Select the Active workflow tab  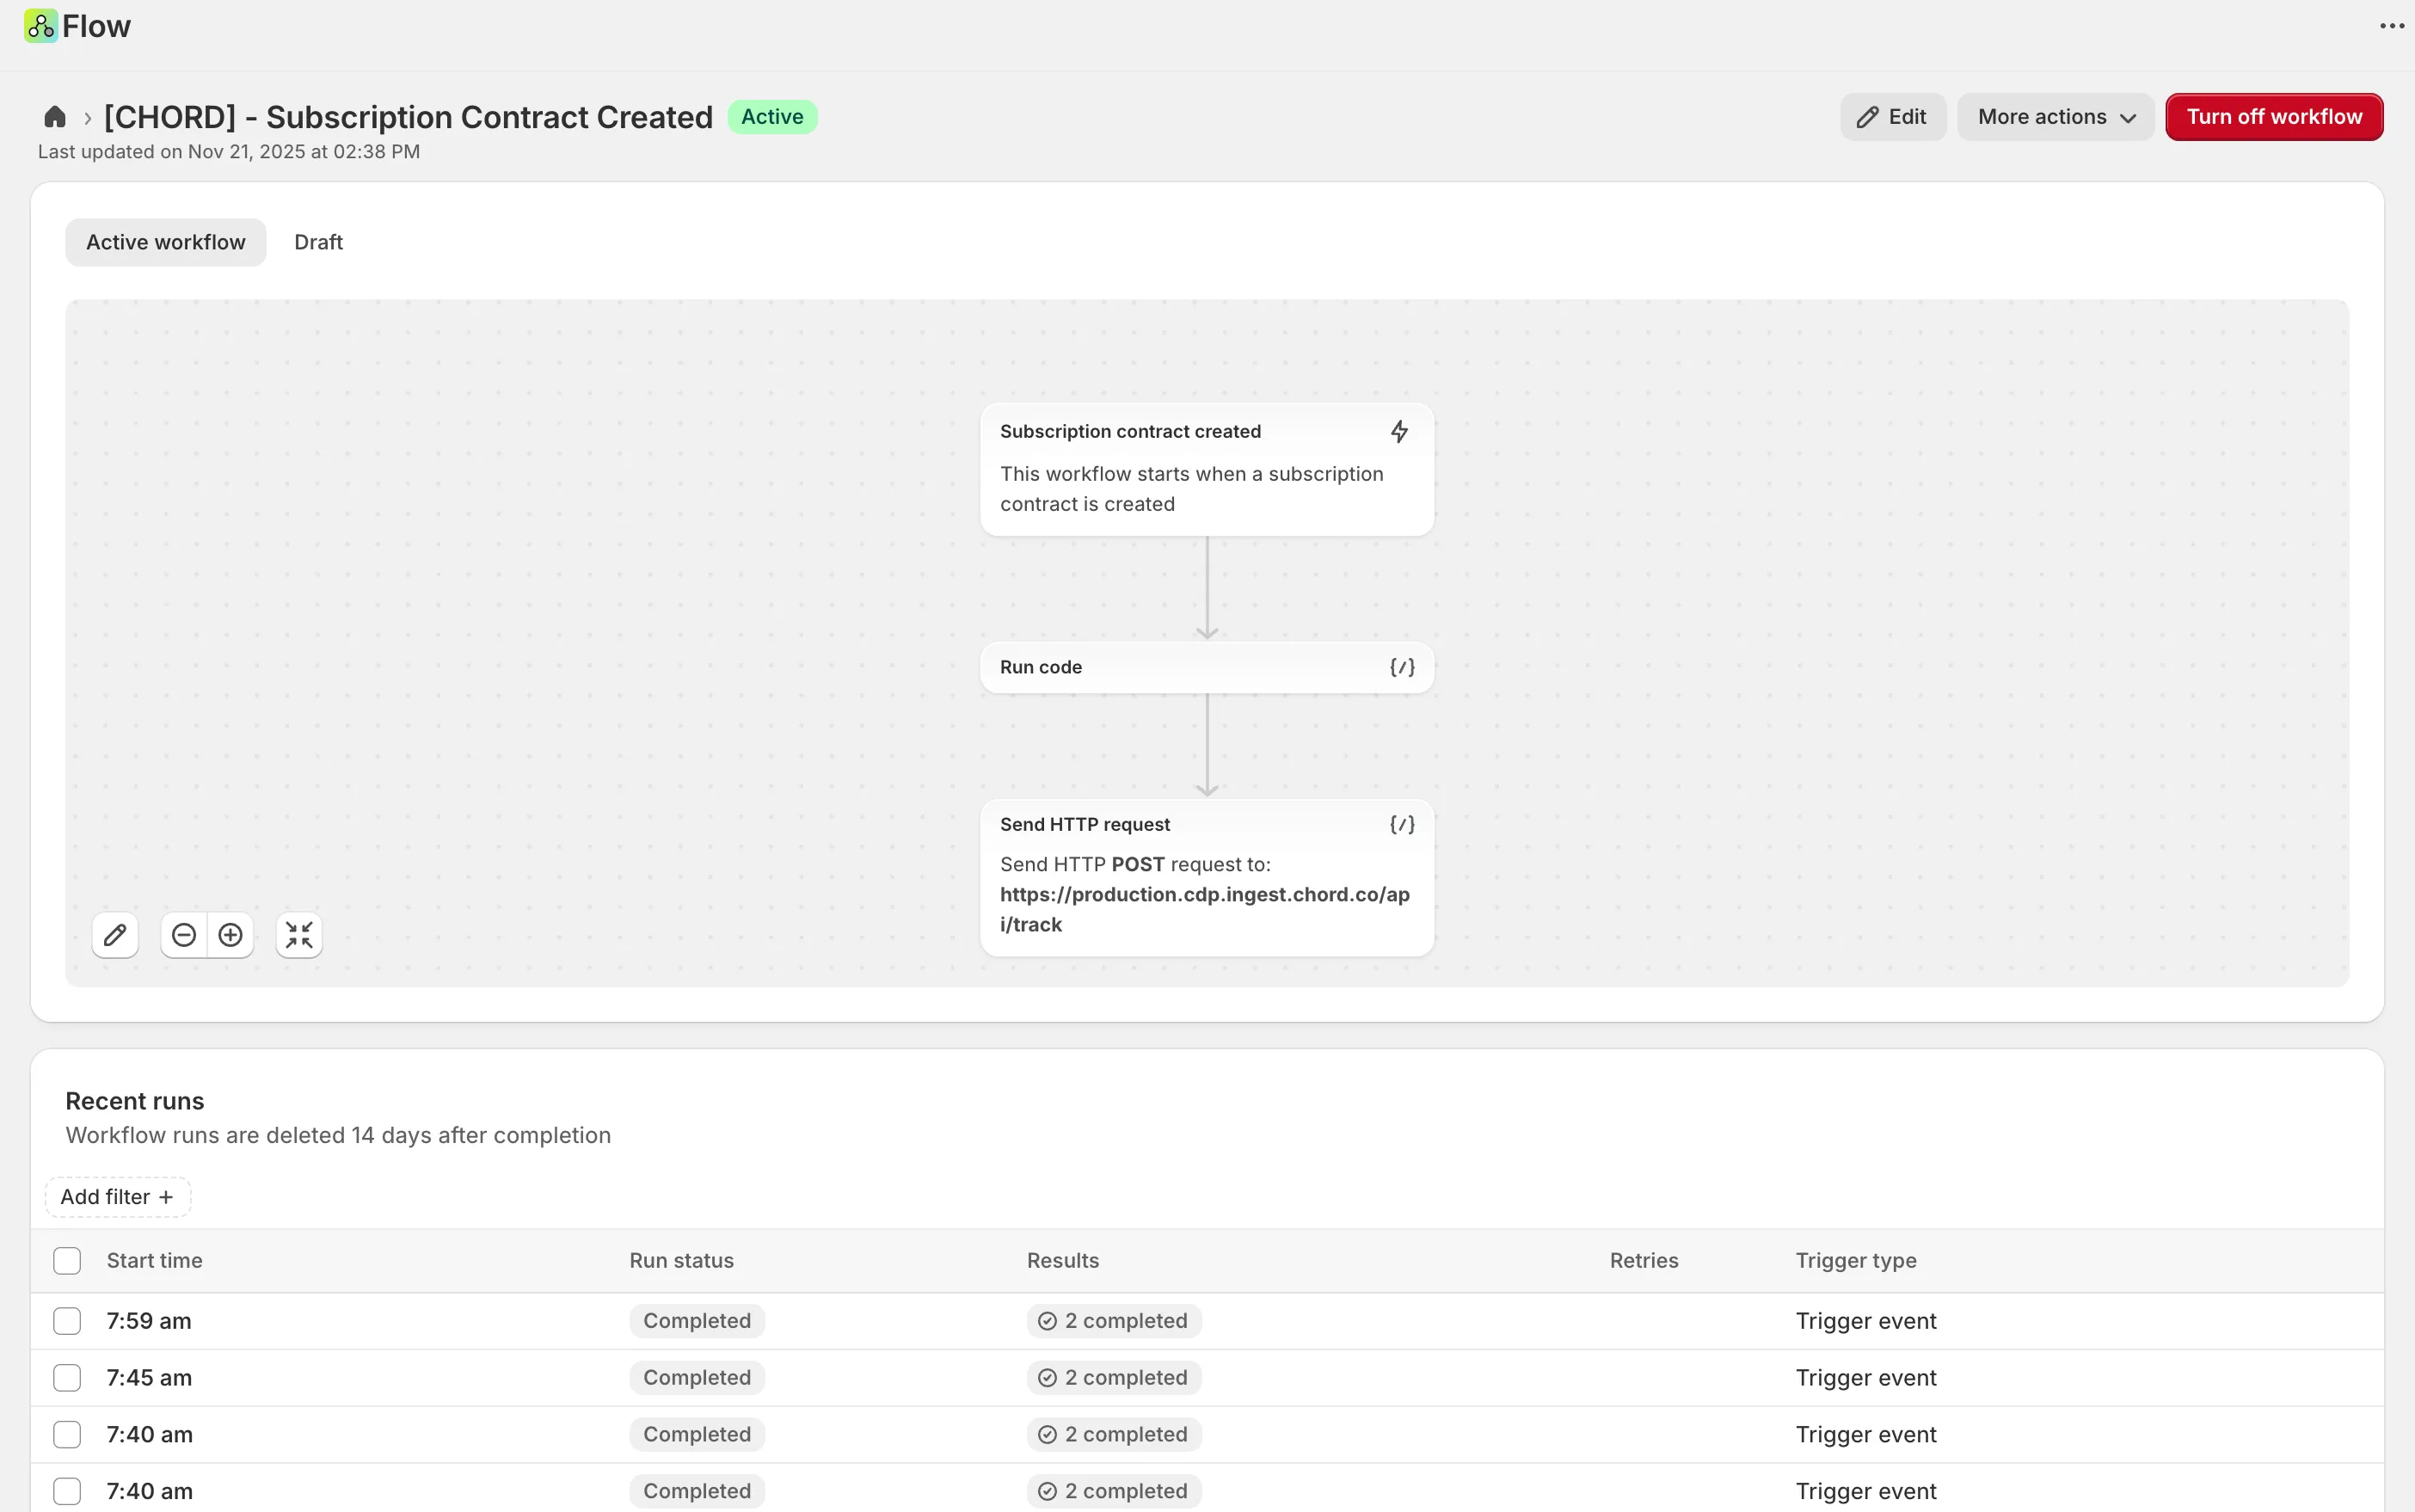[x=166, y=242]
